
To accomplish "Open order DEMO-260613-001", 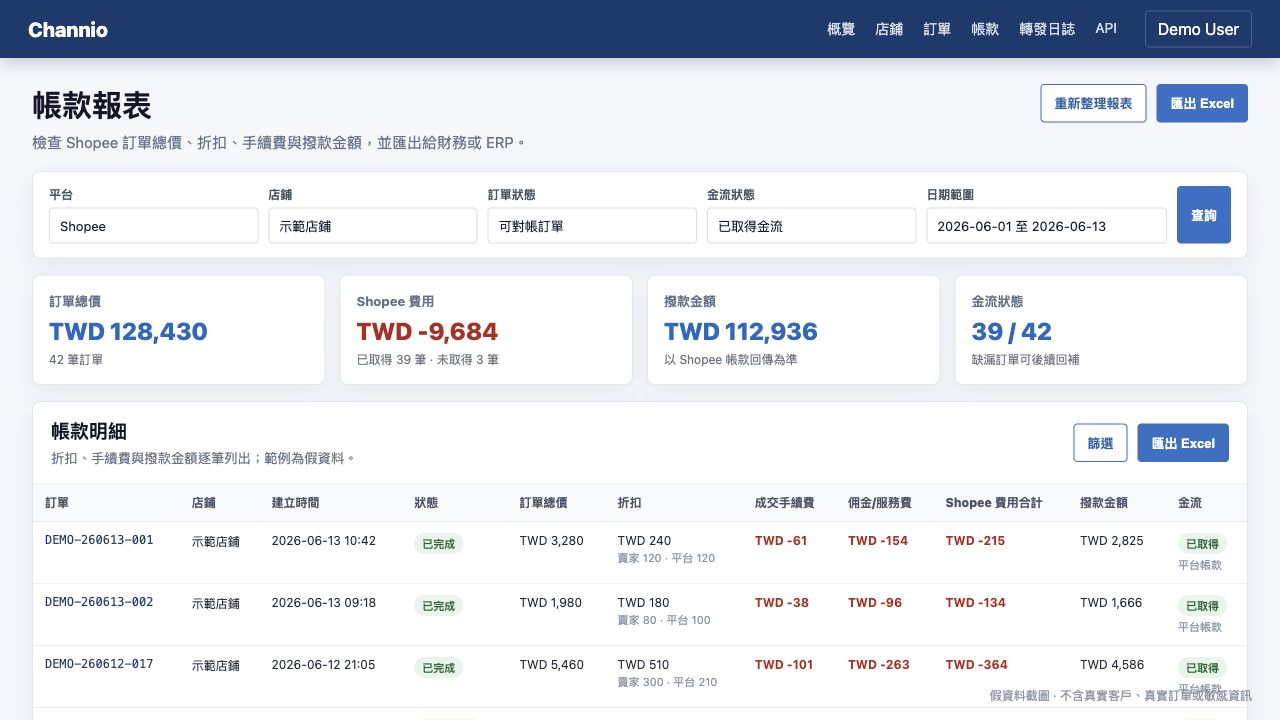I will (x=99, y=540).
